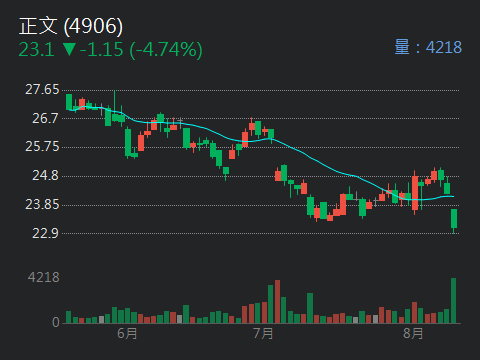The height and width of the screenshot is (360, 480).
Task: Select the 25.75 price axis label
Action: [x=42, y=147]
